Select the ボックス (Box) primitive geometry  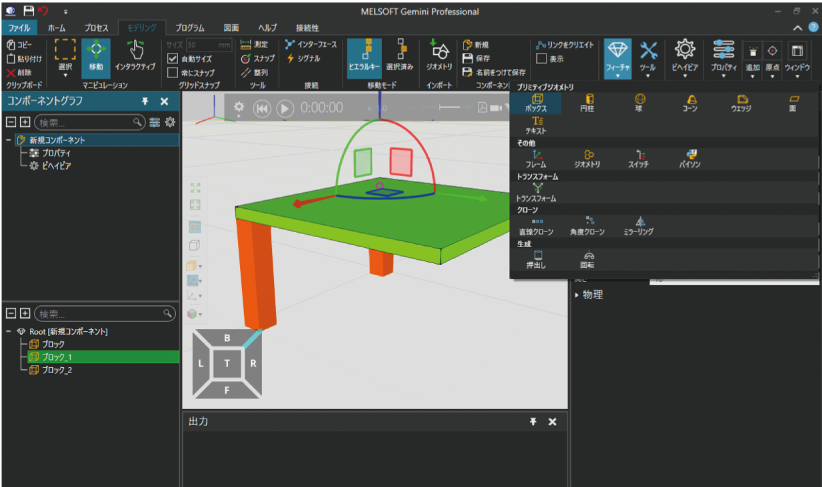(x=538, y=101)
